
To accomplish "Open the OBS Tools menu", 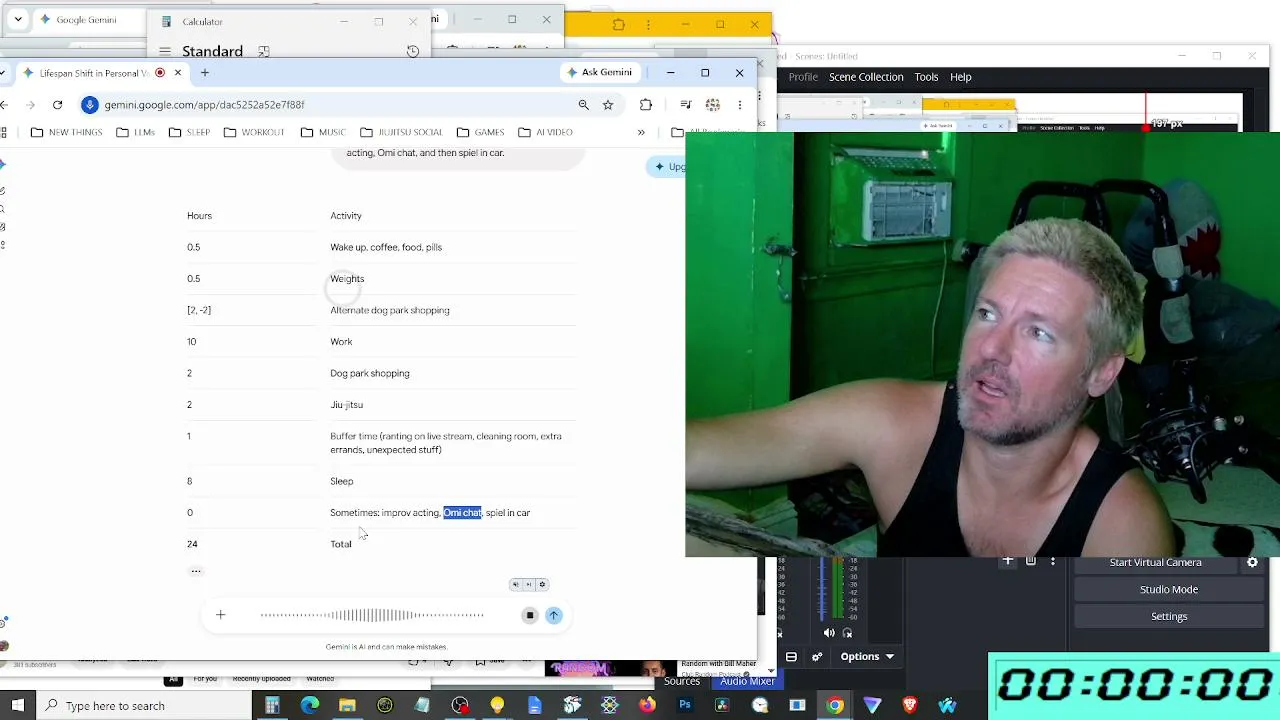I will tap(926, 77).
